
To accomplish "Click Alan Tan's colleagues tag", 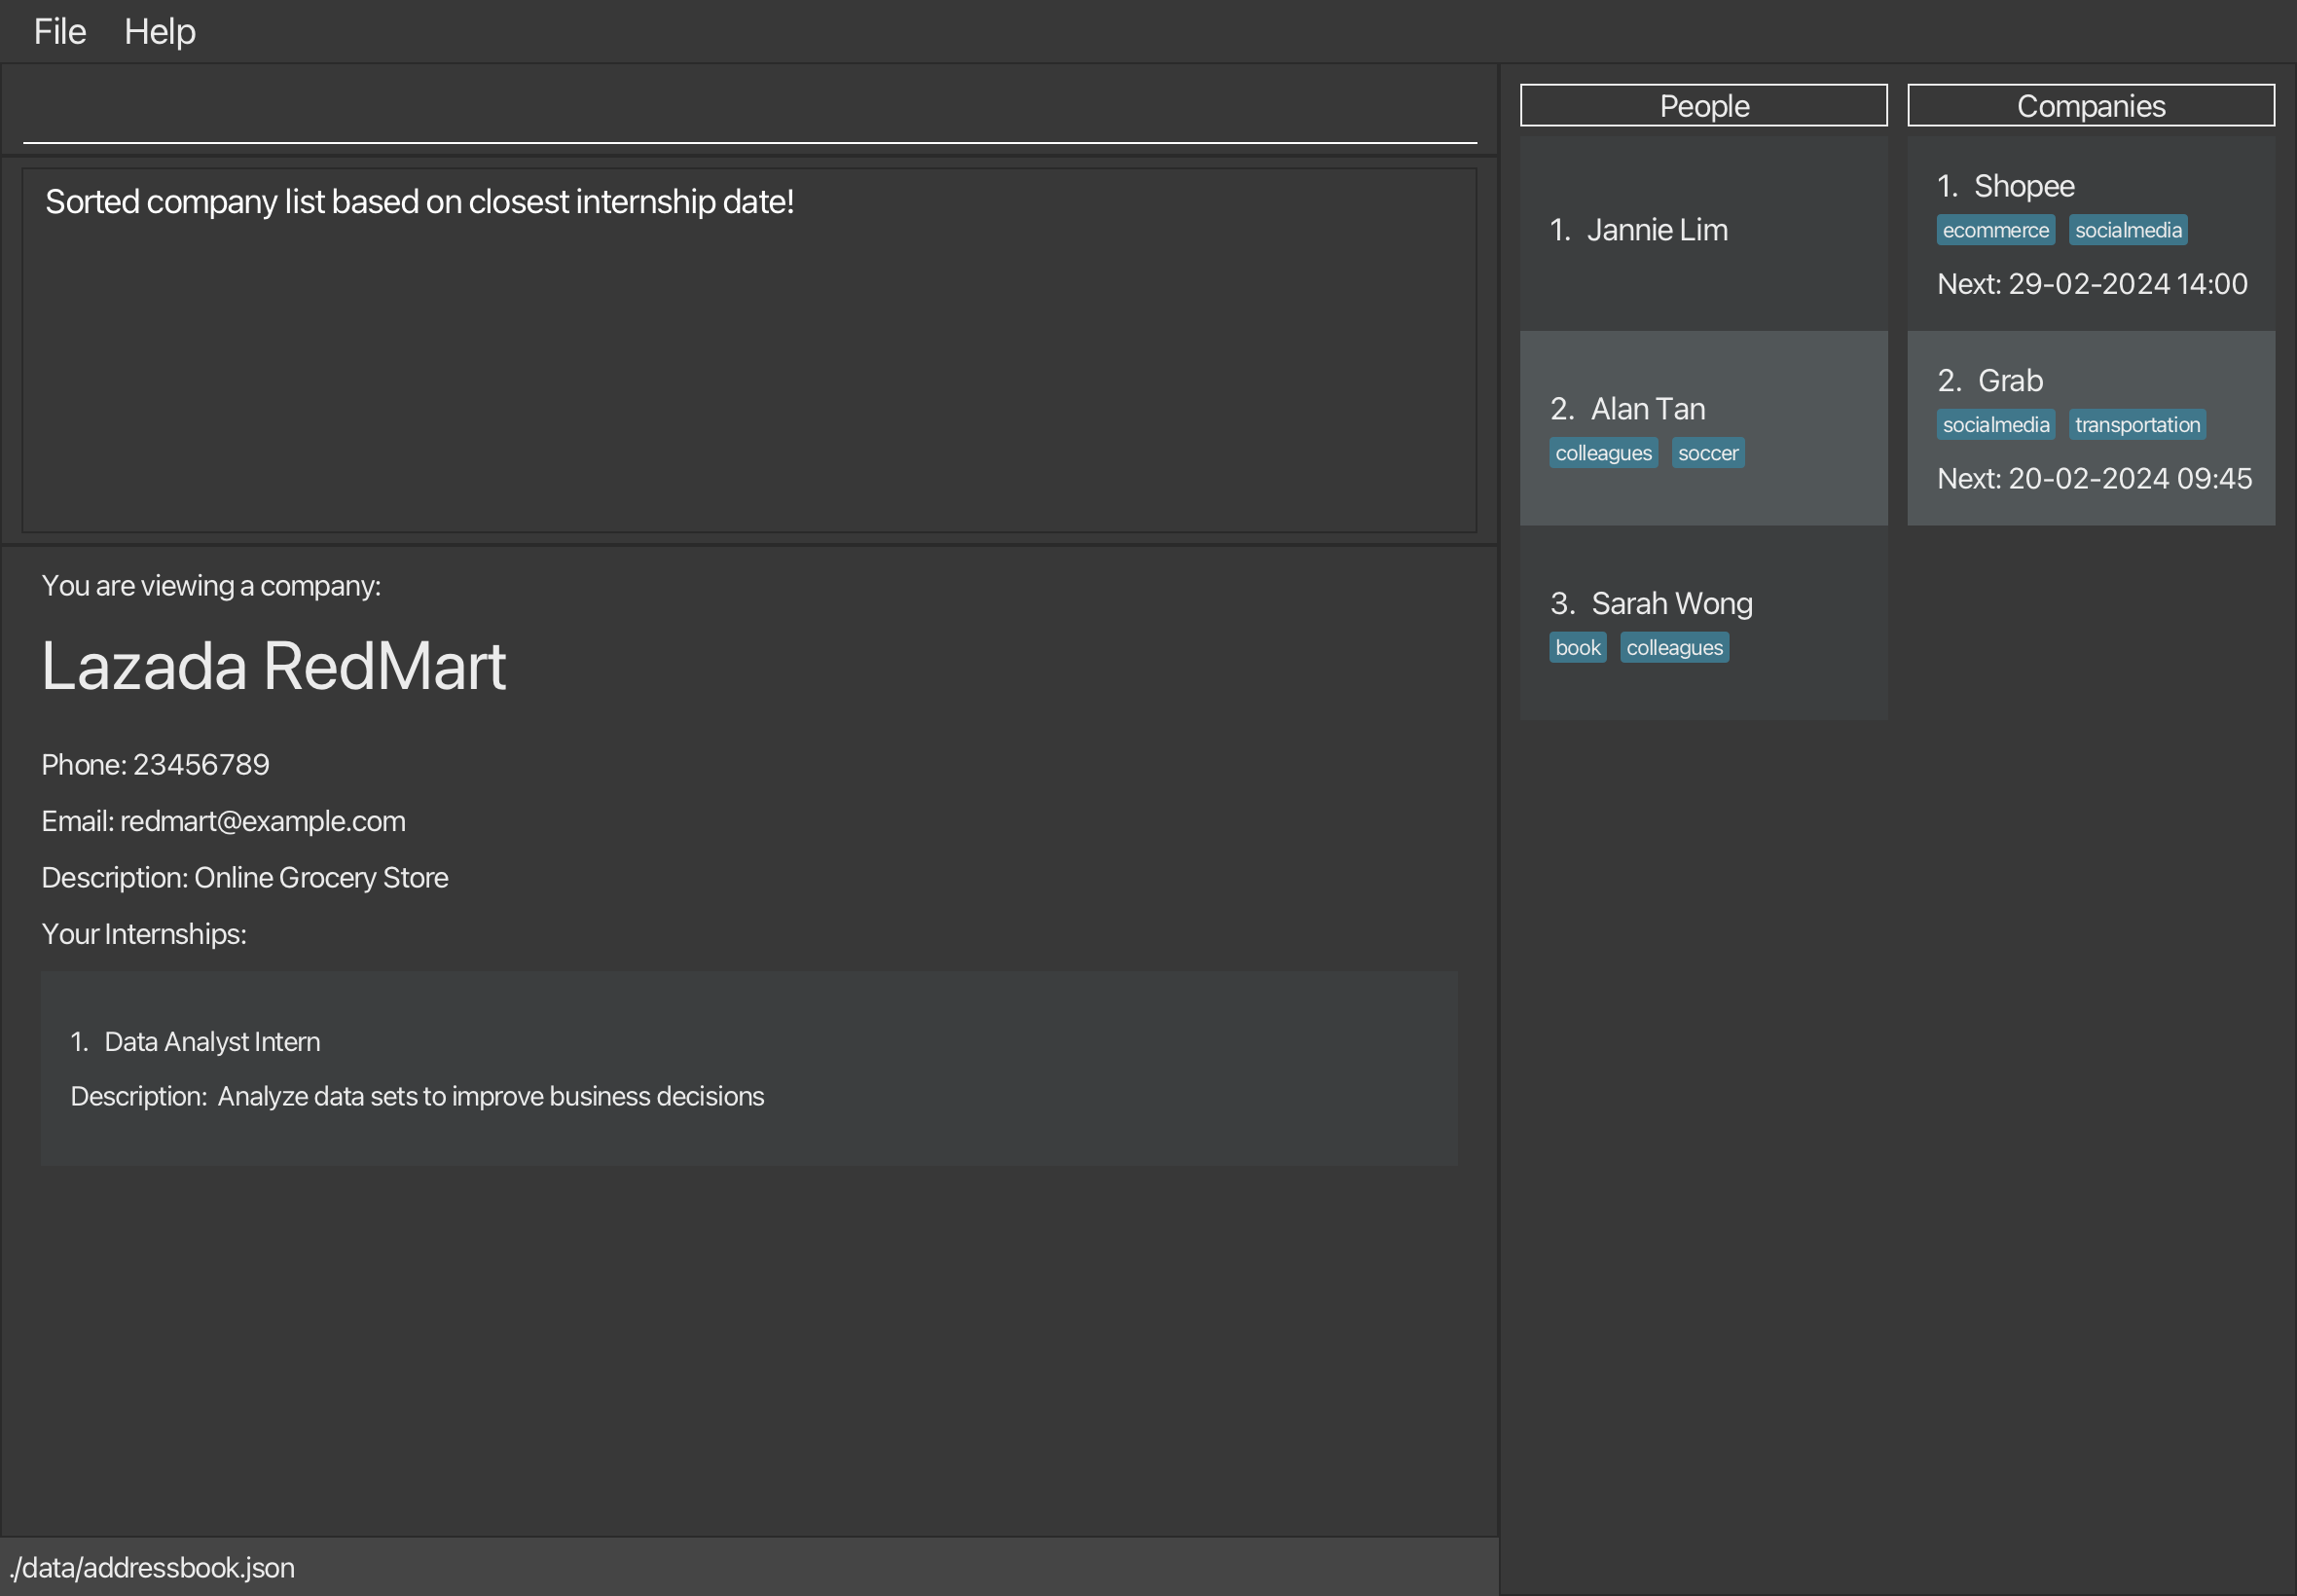I will pos(1603,454).
